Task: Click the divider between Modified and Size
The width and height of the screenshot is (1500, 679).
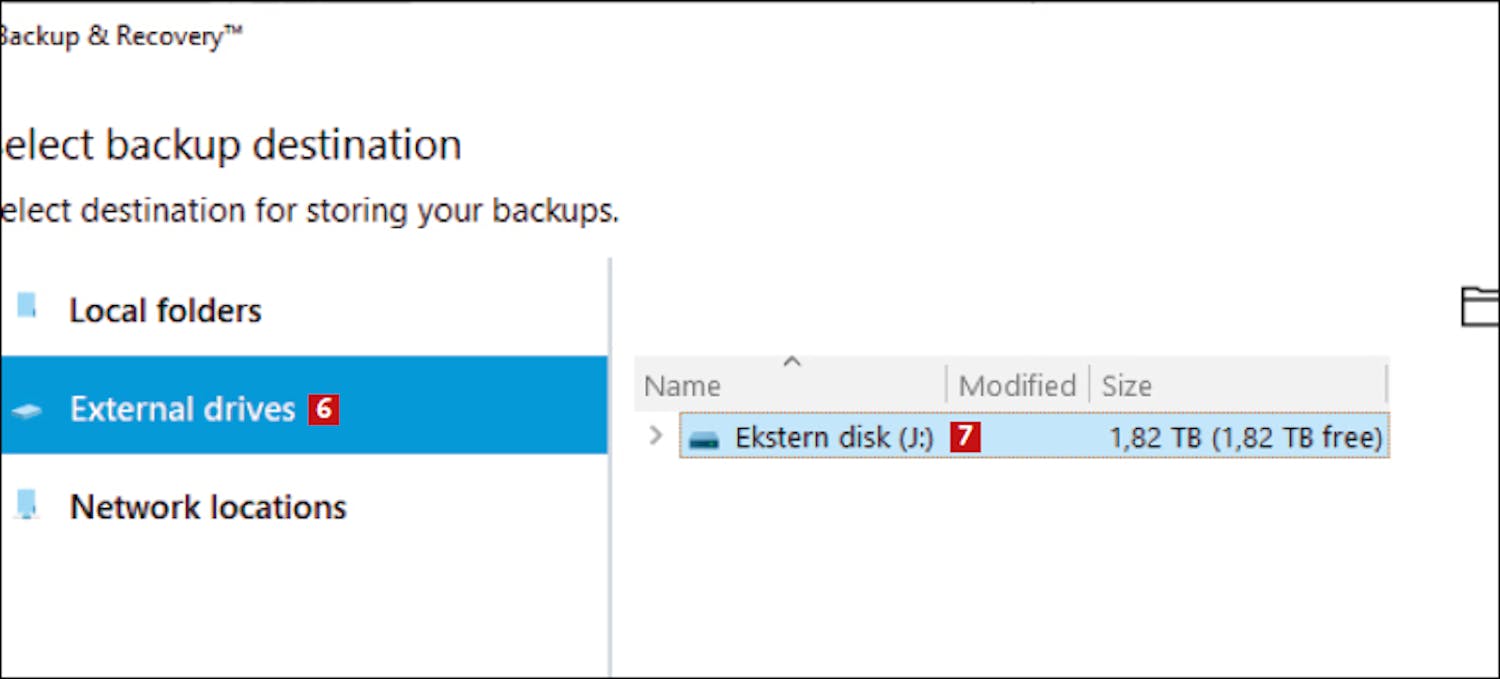Action: tap(1089, 385)
